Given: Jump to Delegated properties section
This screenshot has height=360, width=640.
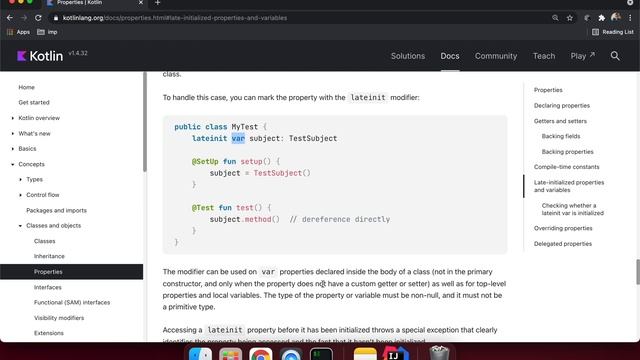Looking at the screenshot, I should coord(563,244).
